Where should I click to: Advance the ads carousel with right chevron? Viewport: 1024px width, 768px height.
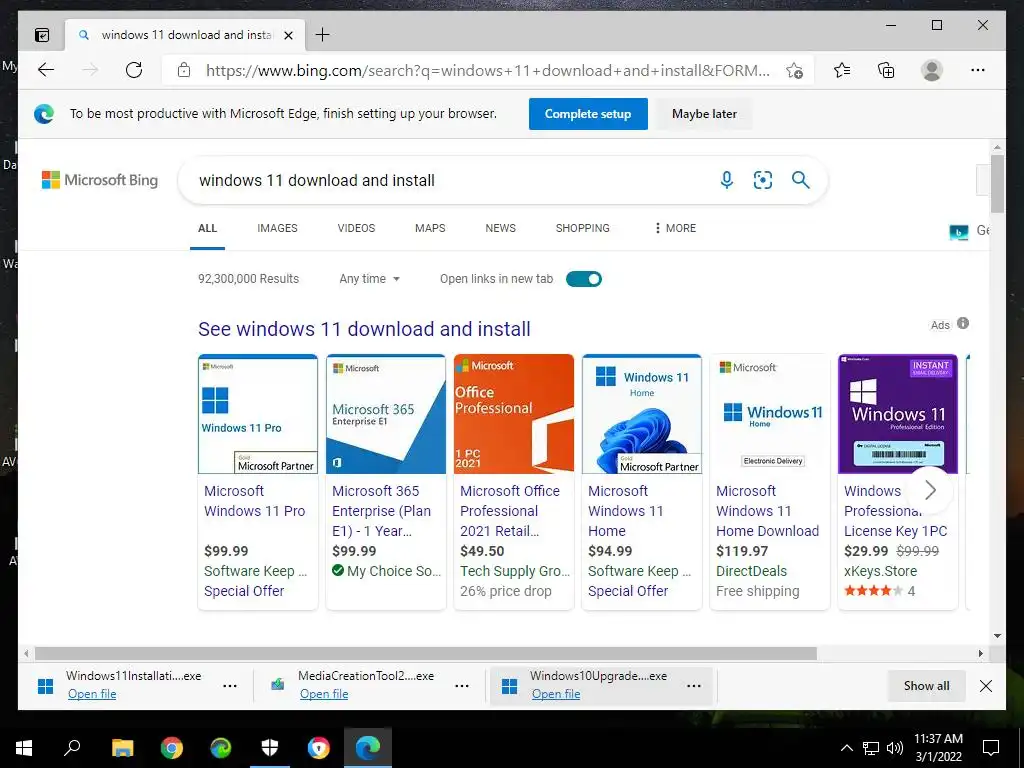pyautogui.click(x=930, y=490)
